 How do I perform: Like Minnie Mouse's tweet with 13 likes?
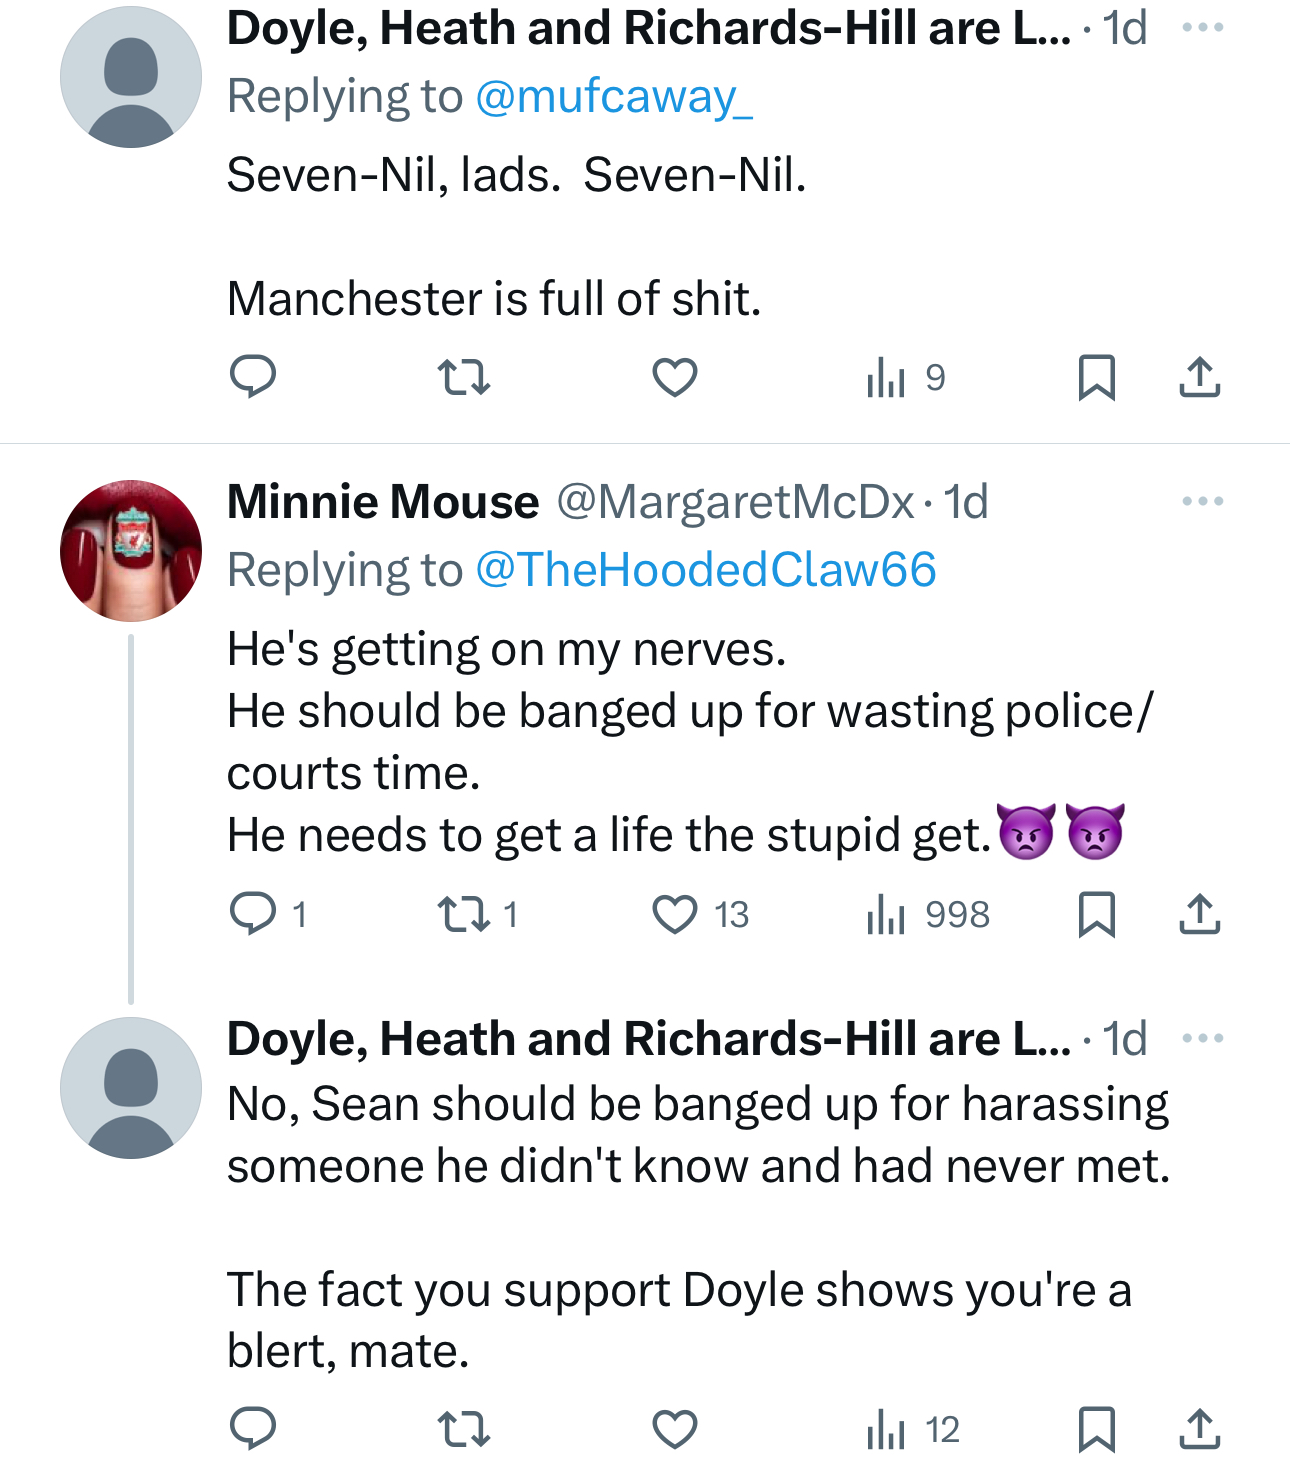click(x=675, y=914)
